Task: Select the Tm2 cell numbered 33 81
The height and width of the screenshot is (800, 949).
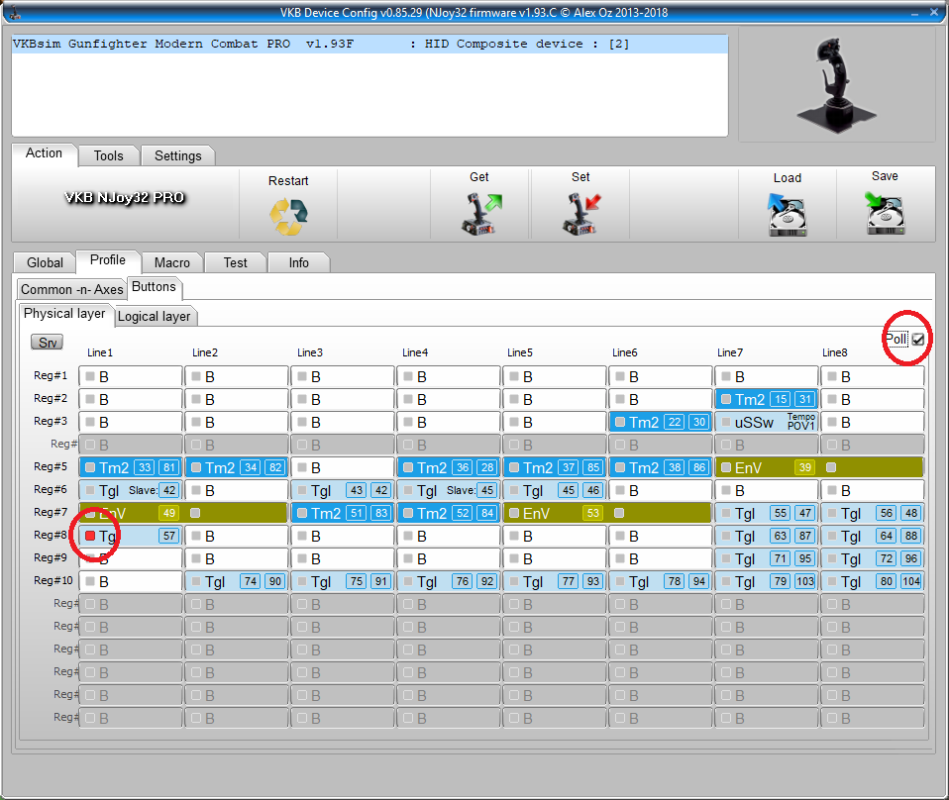Action: tap(130, 468)
